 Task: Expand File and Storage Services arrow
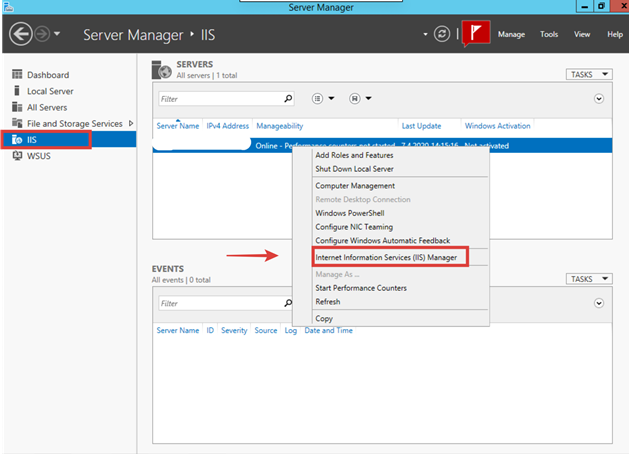coord(131,123)
